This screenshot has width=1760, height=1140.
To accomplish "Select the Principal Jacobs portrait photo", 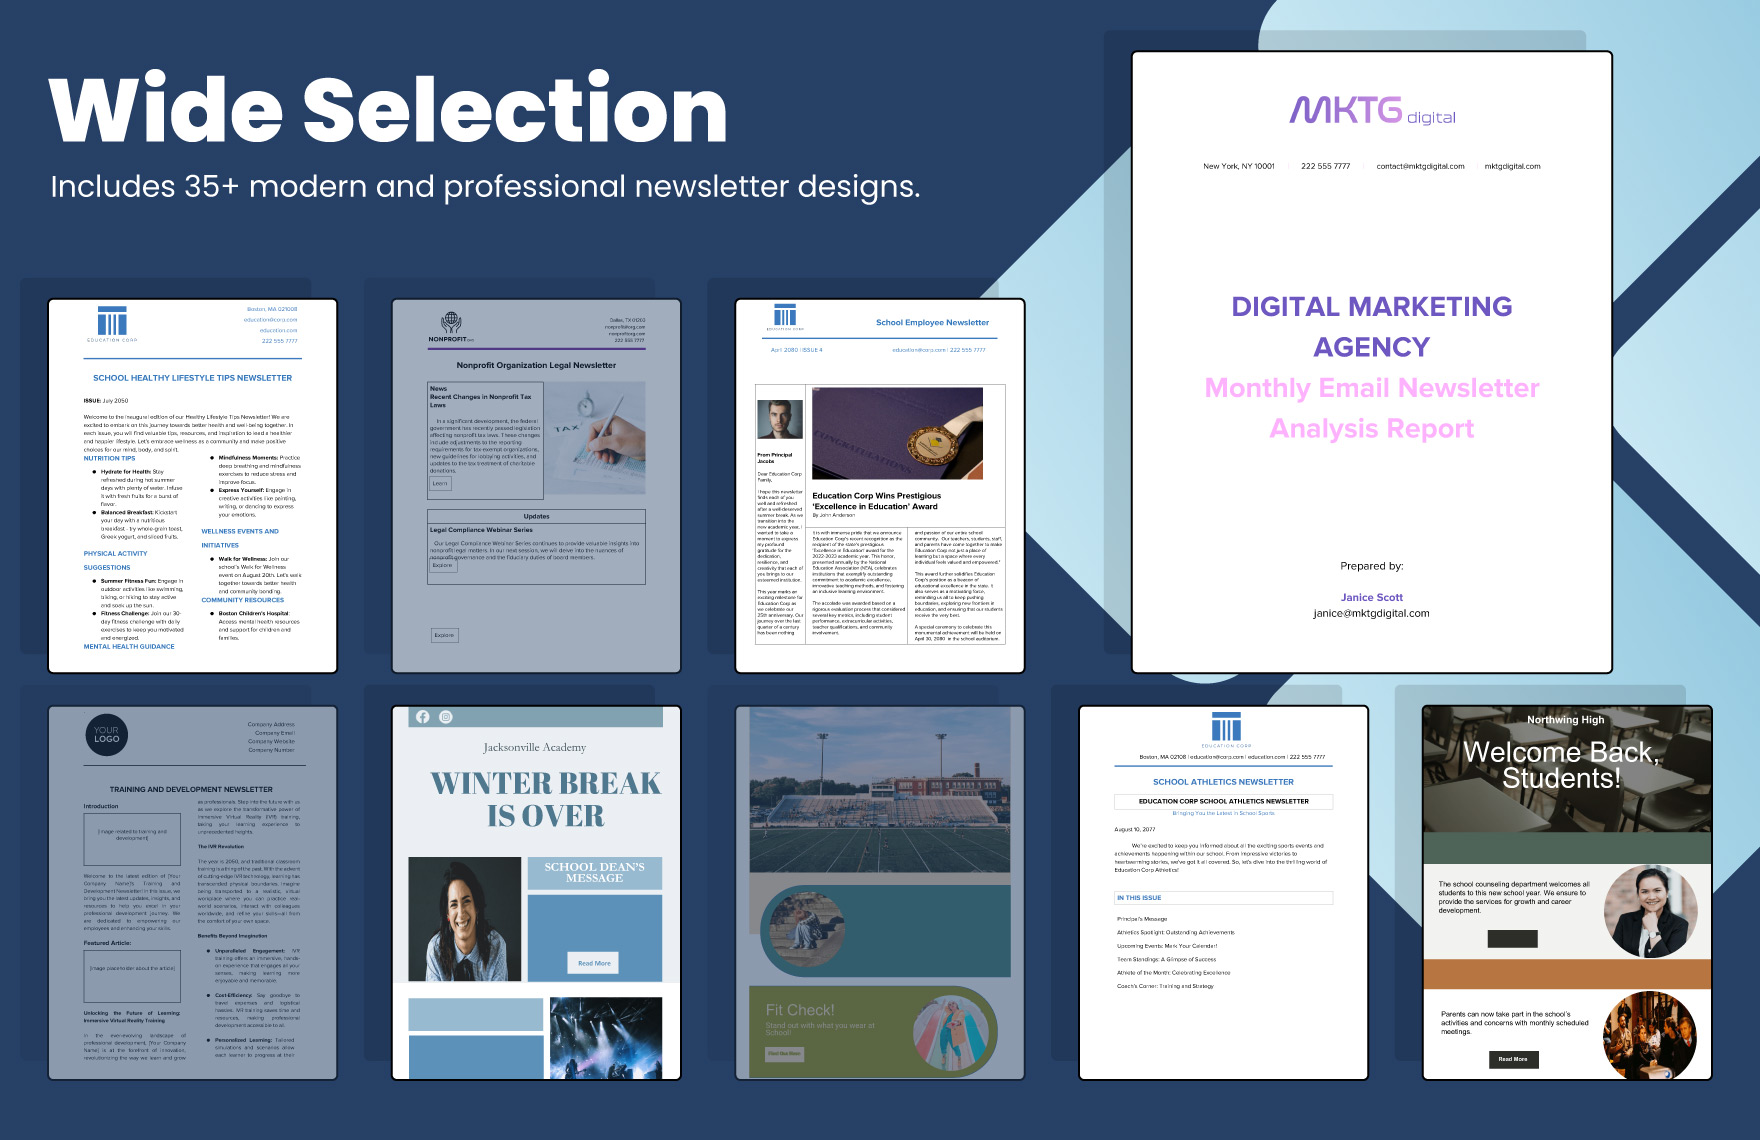I will pyautogui.click(x=780, y=421).
